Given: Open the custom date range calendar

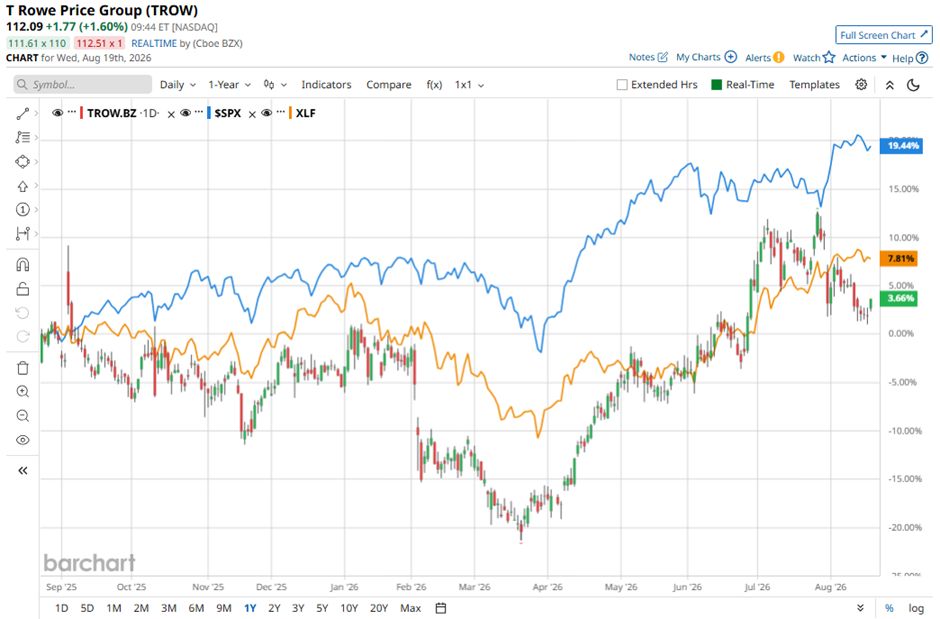Looking at the screenshot, I should [x=441, y=608].
